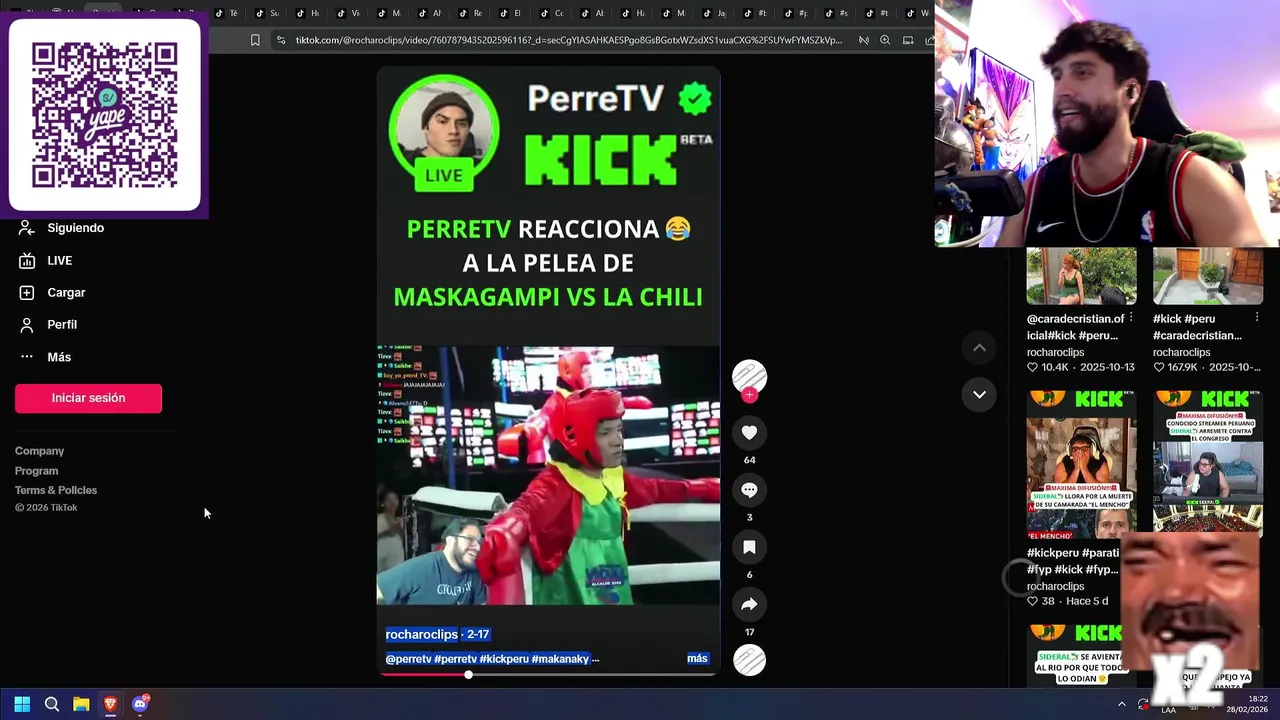This screenshot has height=720, width=1280.
Task: Show hidden system tray icons chevron
Action: (x=1121, y=704)
